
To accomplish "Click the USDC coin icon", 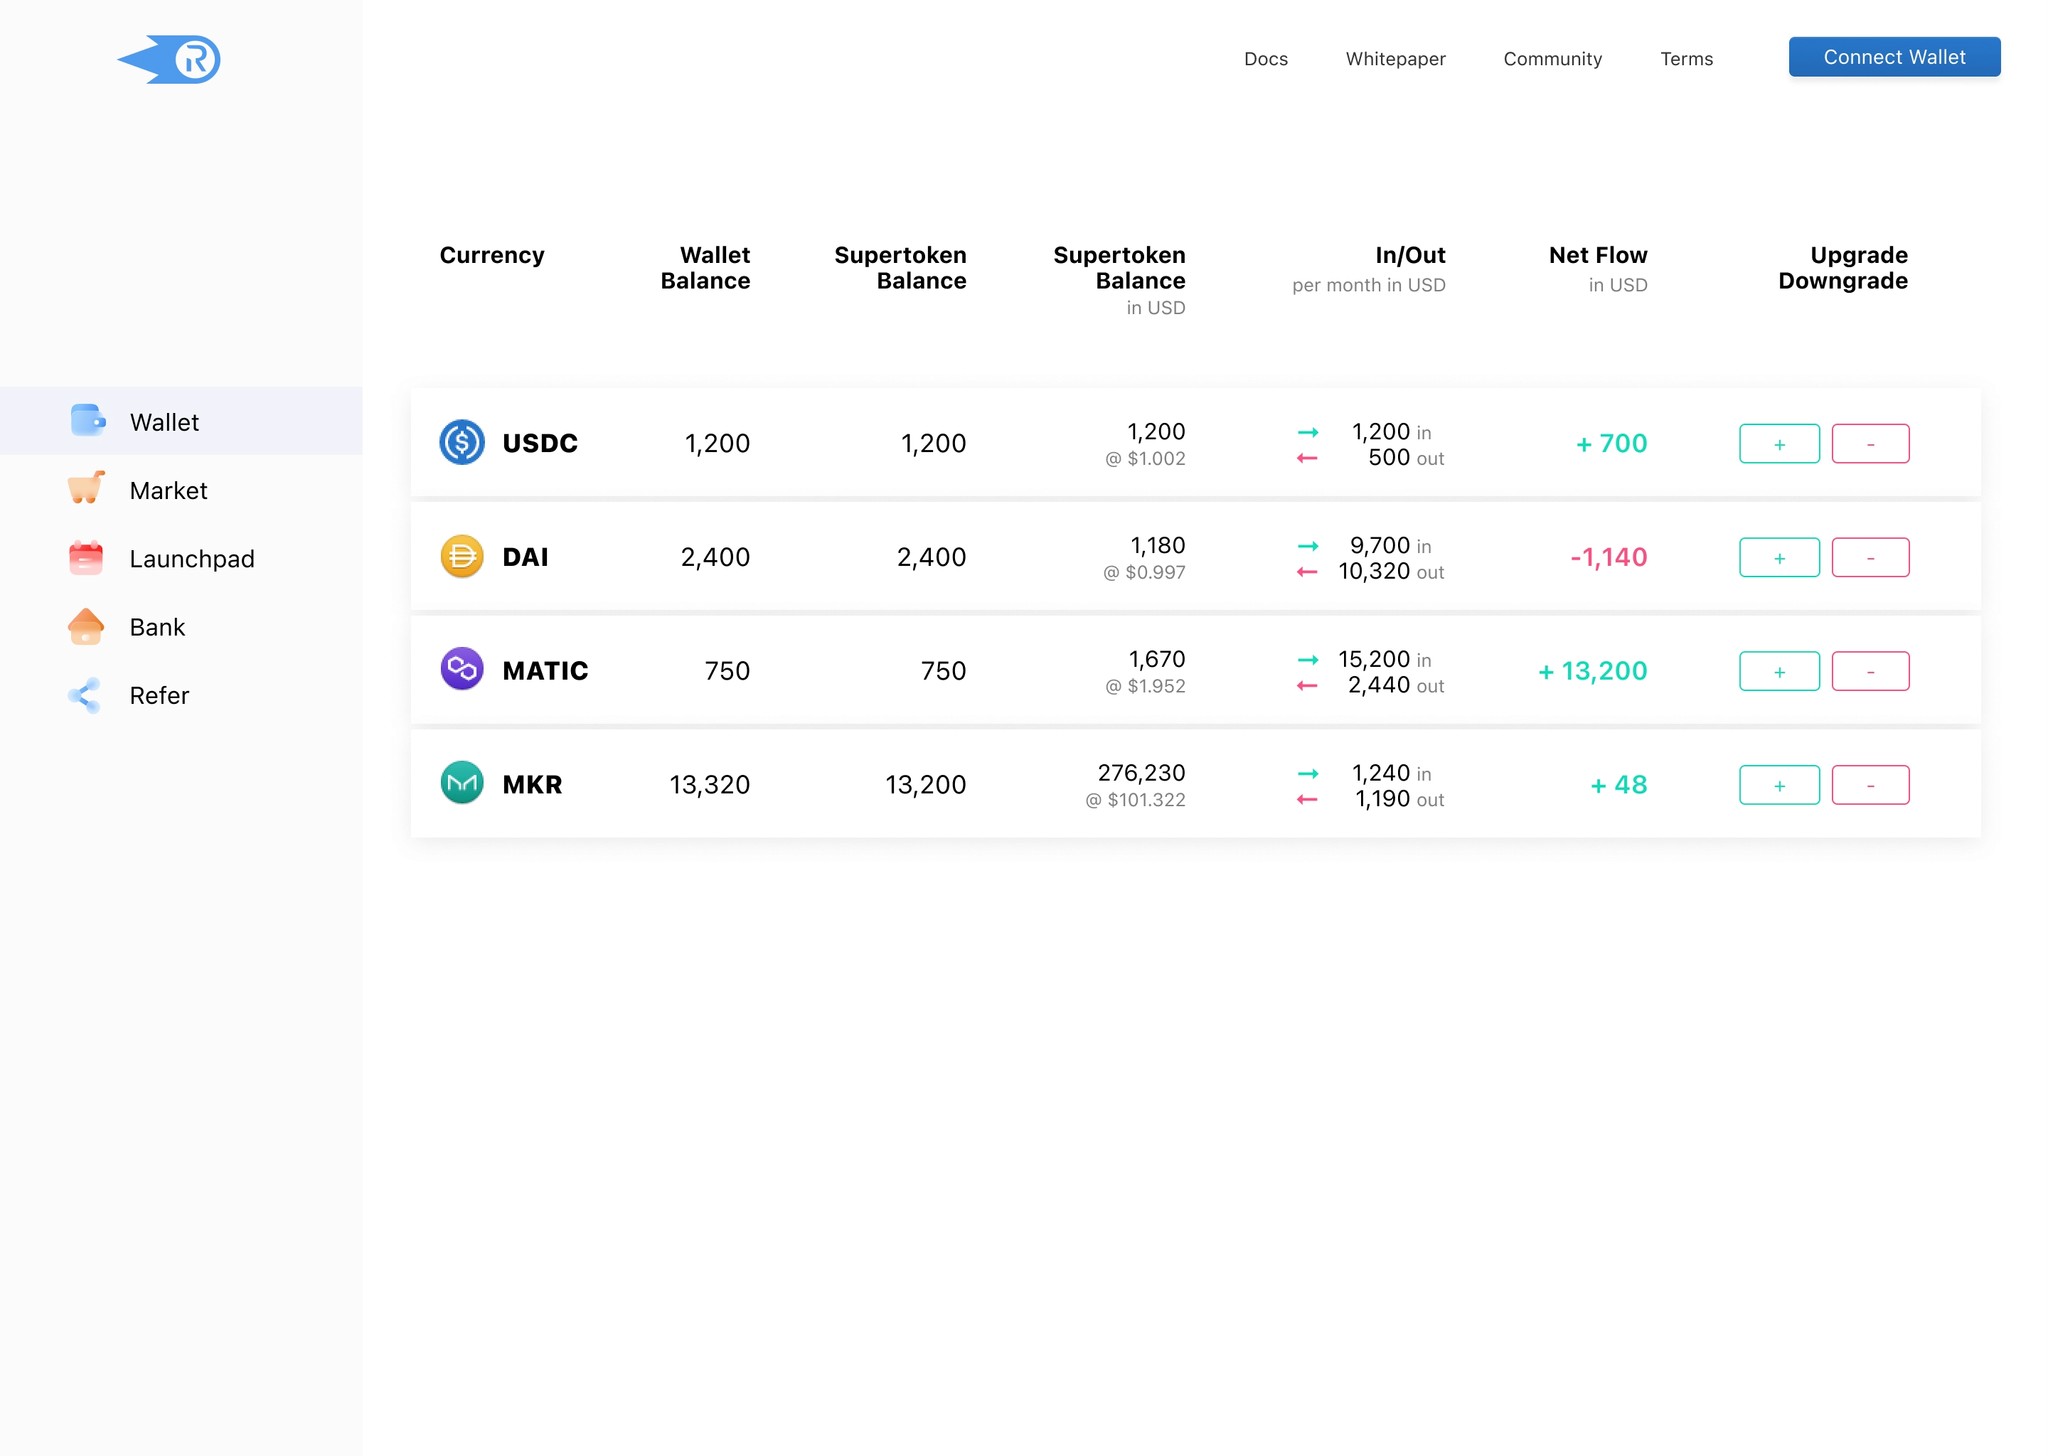I will point(462,442).
